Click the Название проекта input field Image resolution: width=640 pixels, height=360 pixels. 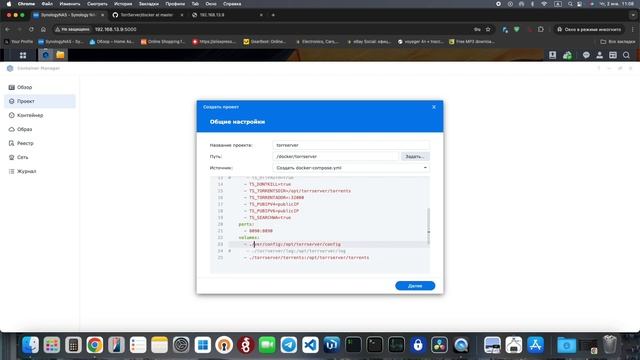click(x=351, y=145)
